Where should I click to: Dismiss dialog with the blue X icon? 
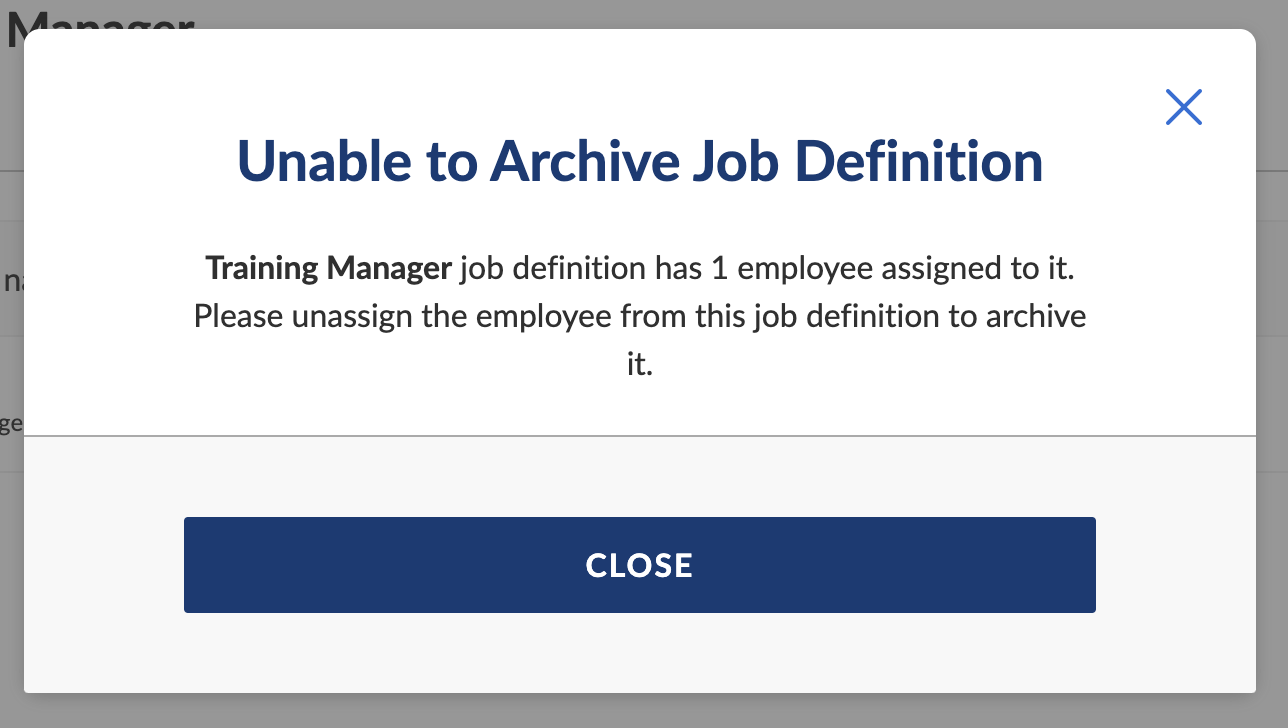1183,107
